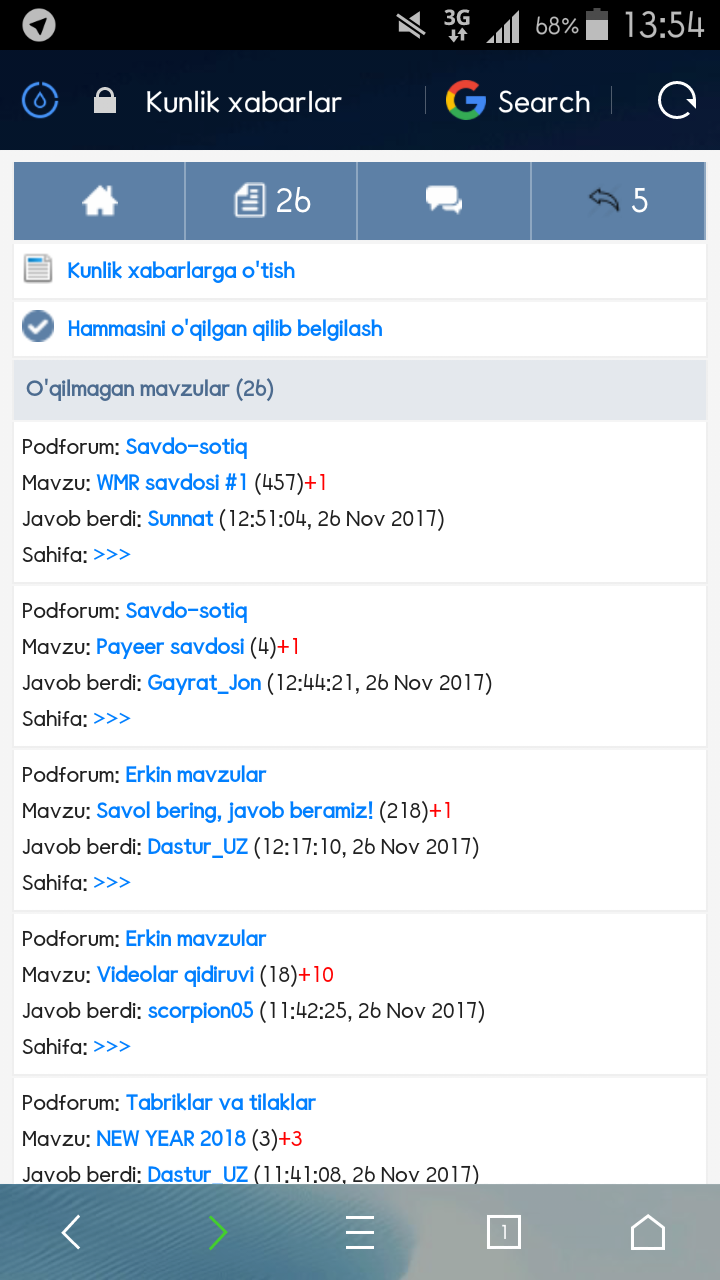Open the browser tabs switcher
720x1280 pixels.
[x=504, y=1233]
